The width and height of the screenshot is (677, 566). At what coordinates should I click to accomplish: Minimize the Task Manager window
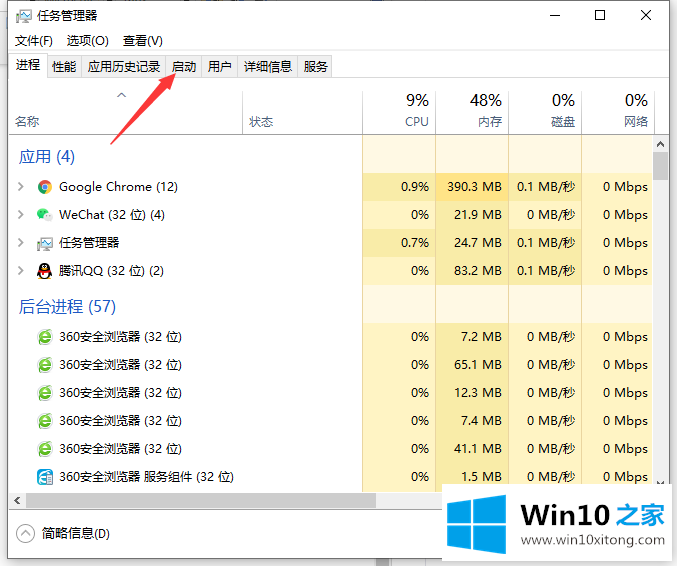[x=555, y=16]
